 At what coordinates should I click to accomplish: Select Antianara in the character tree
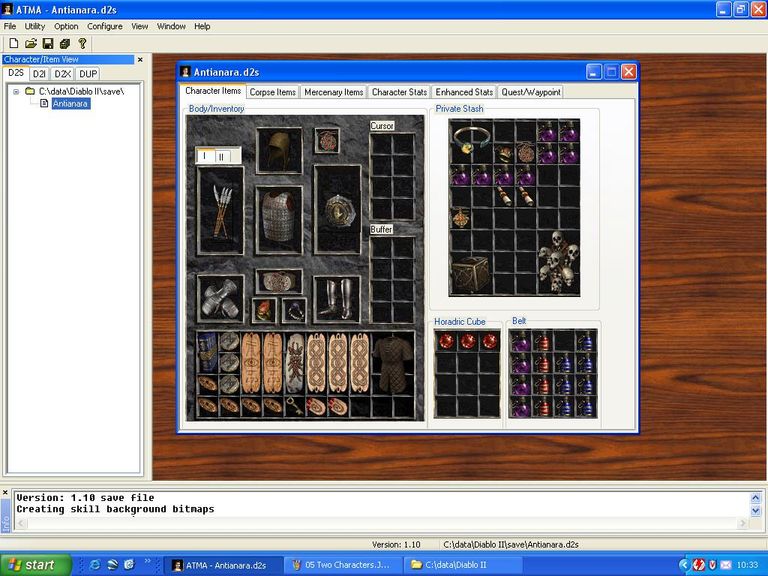point(71,103)
